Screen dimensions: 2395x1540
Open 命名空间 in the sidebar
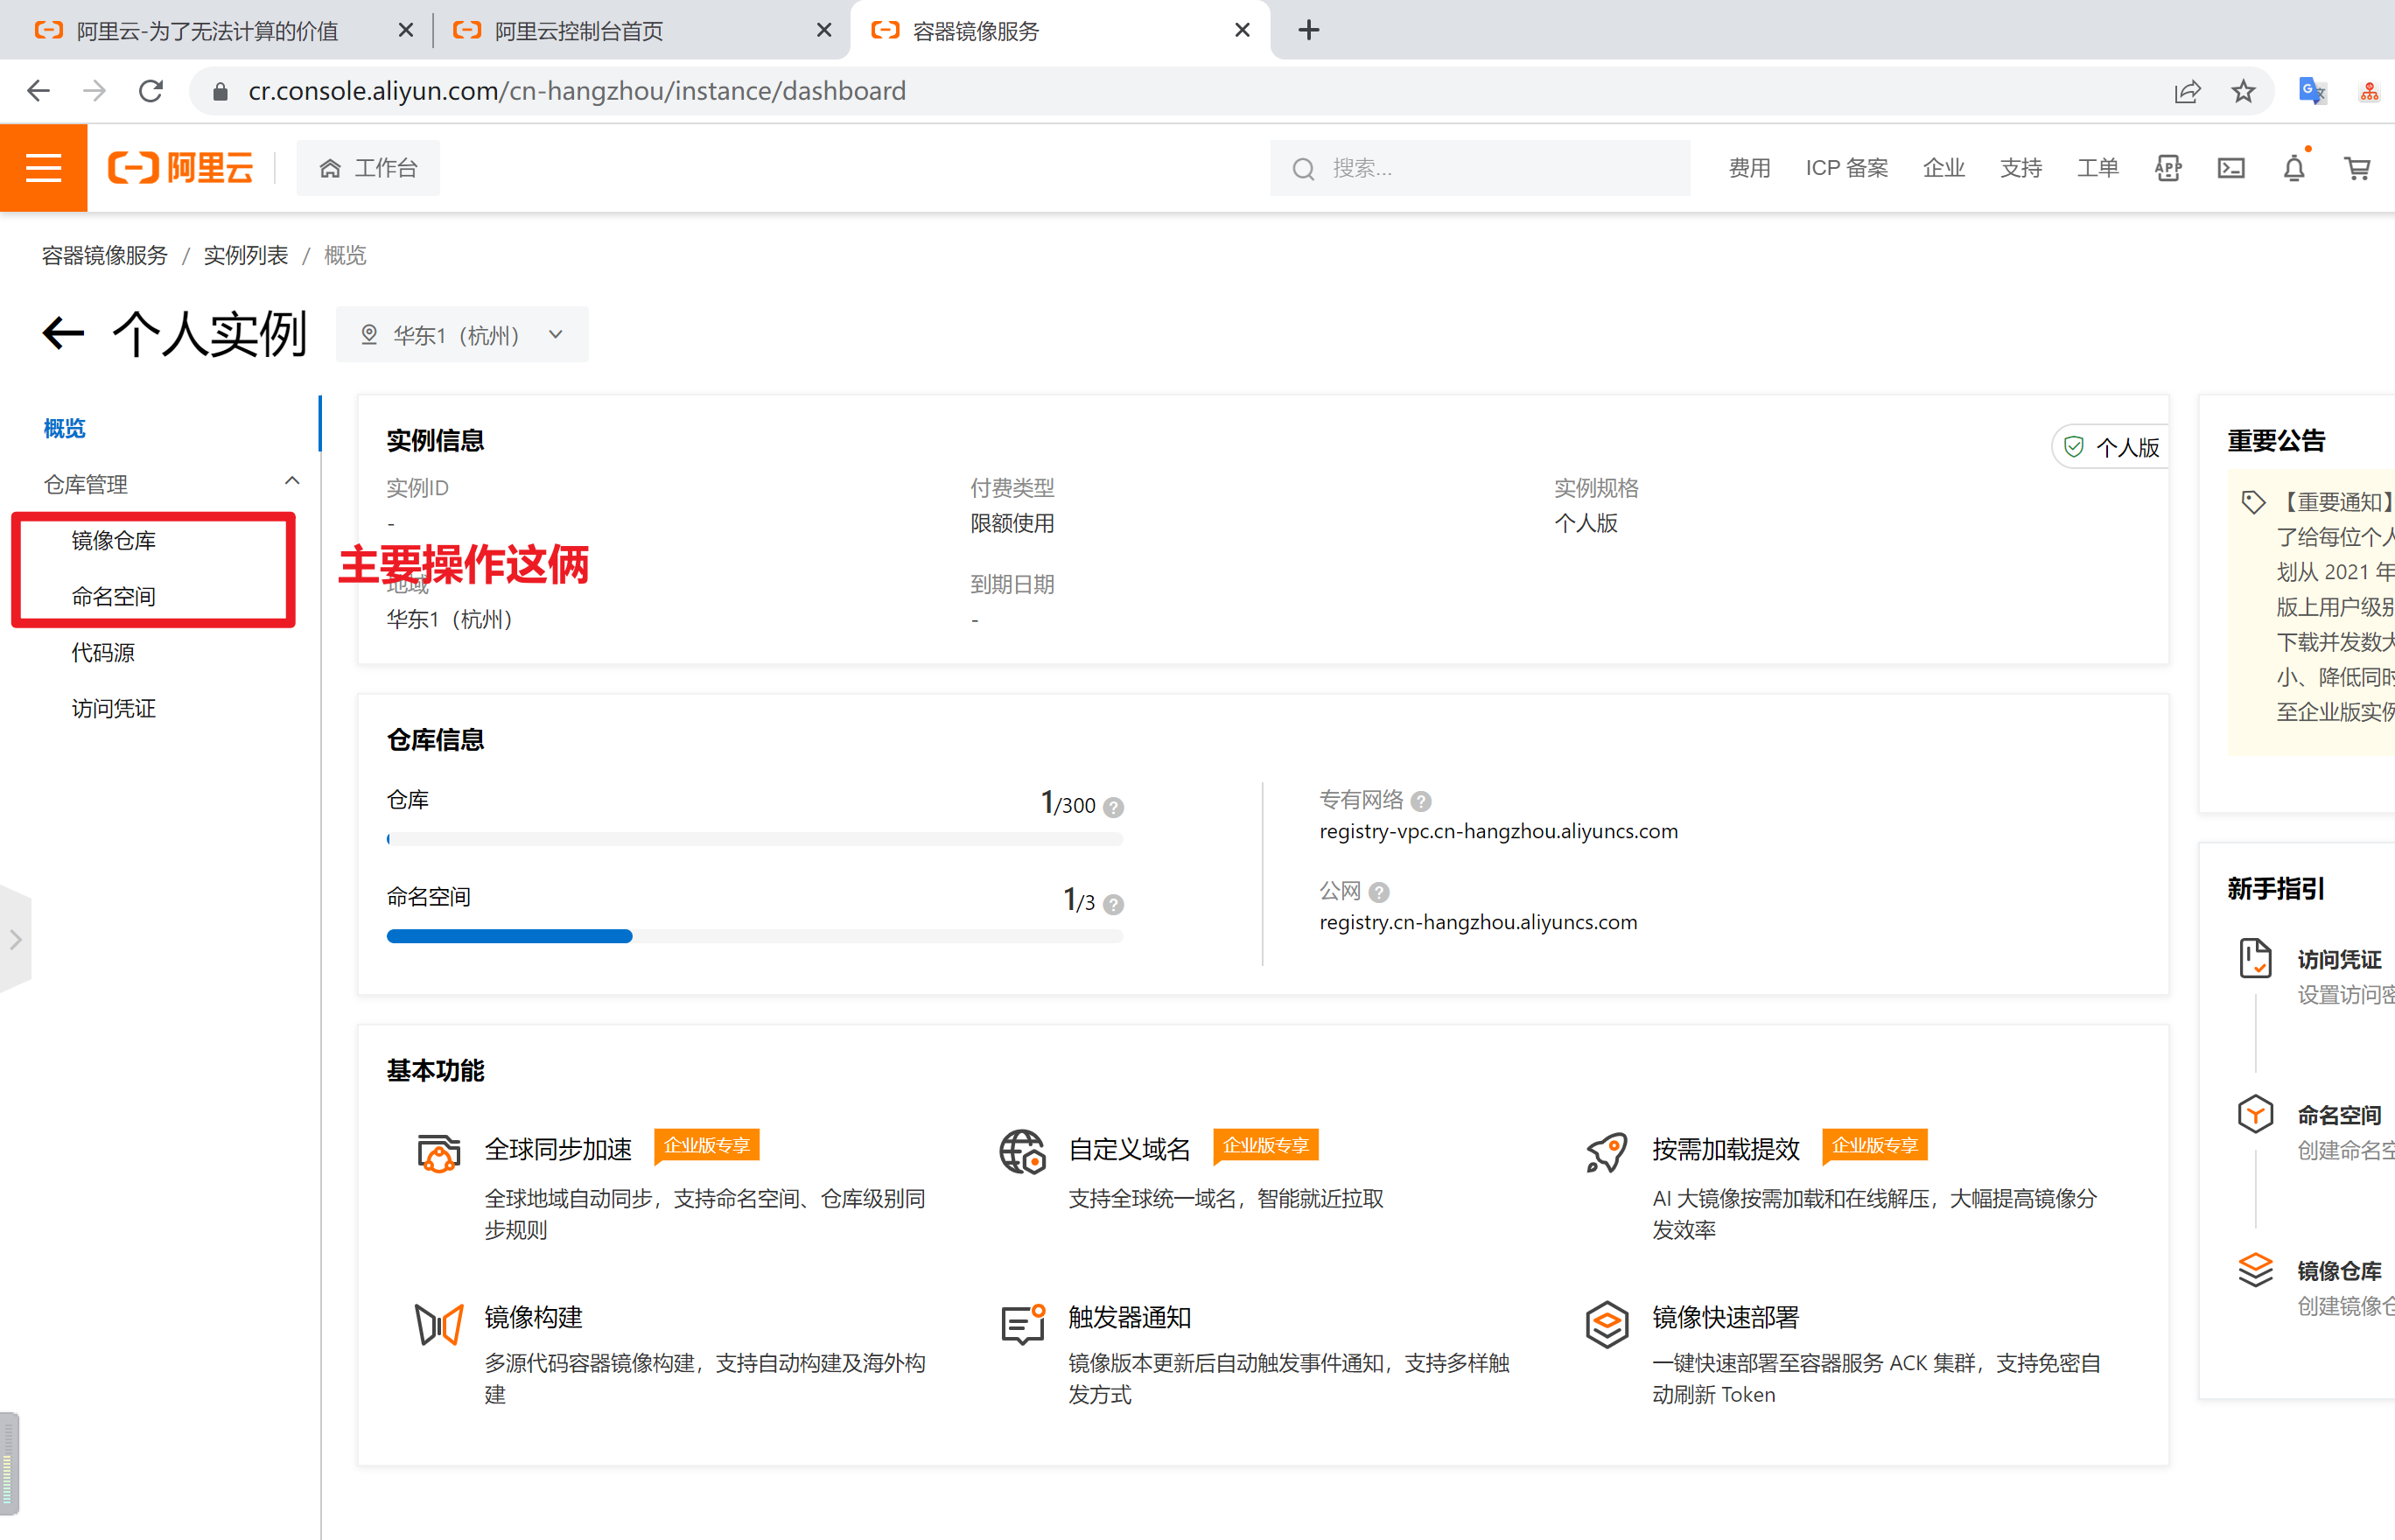click(114, 597)
